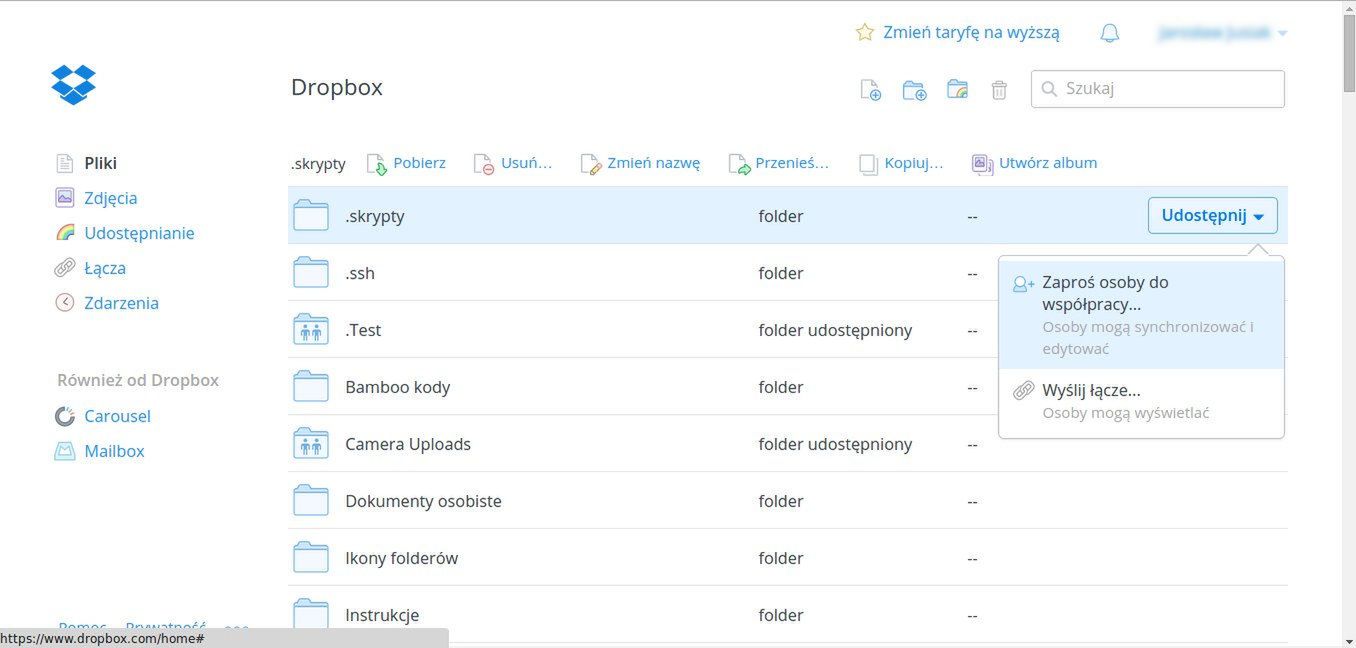Open the .ssh folder name
This screenshot has height=648, width=1356.
[x=360, y=273]
